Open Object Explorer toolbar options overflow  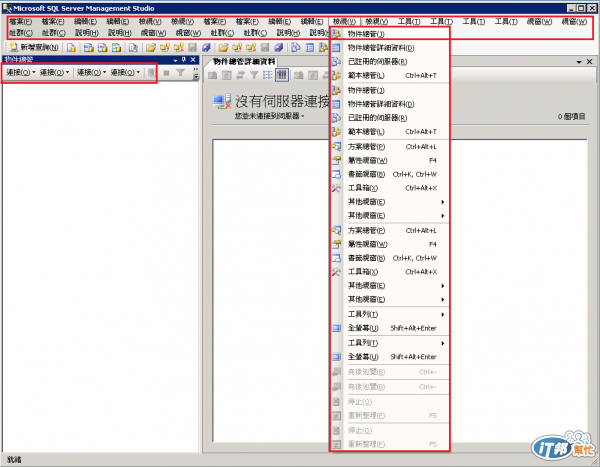(196, 73)
